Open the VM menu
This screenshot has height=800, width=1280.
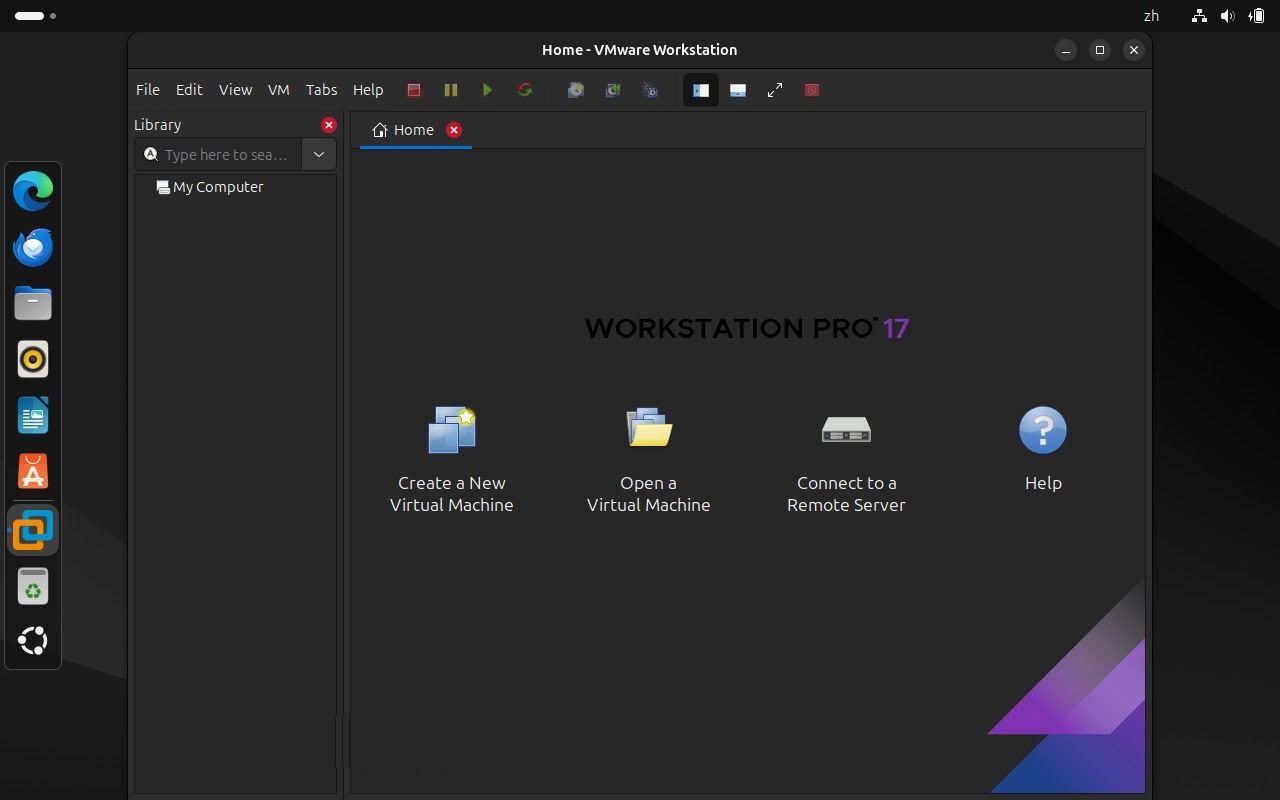pyautogui.click(x=279, y=90)
